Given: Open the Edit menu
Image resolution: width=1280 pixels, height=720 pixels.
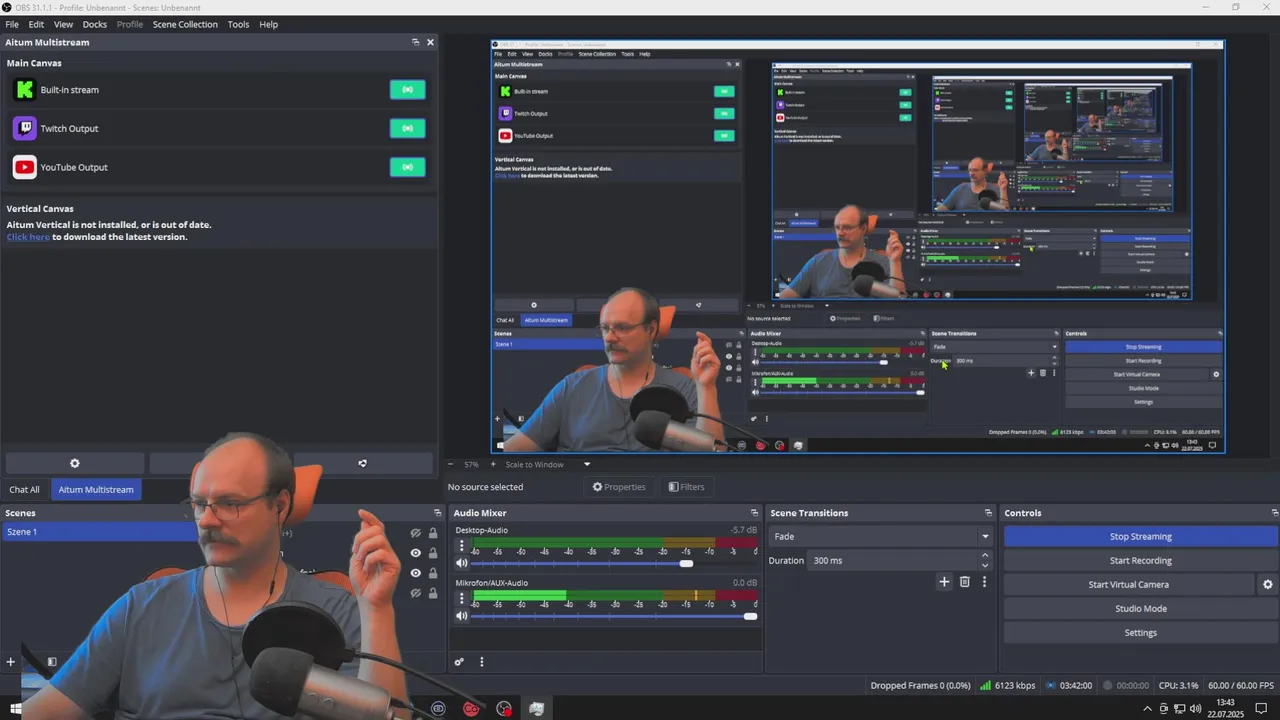Looking at the screenshot, I should [36, 24].
